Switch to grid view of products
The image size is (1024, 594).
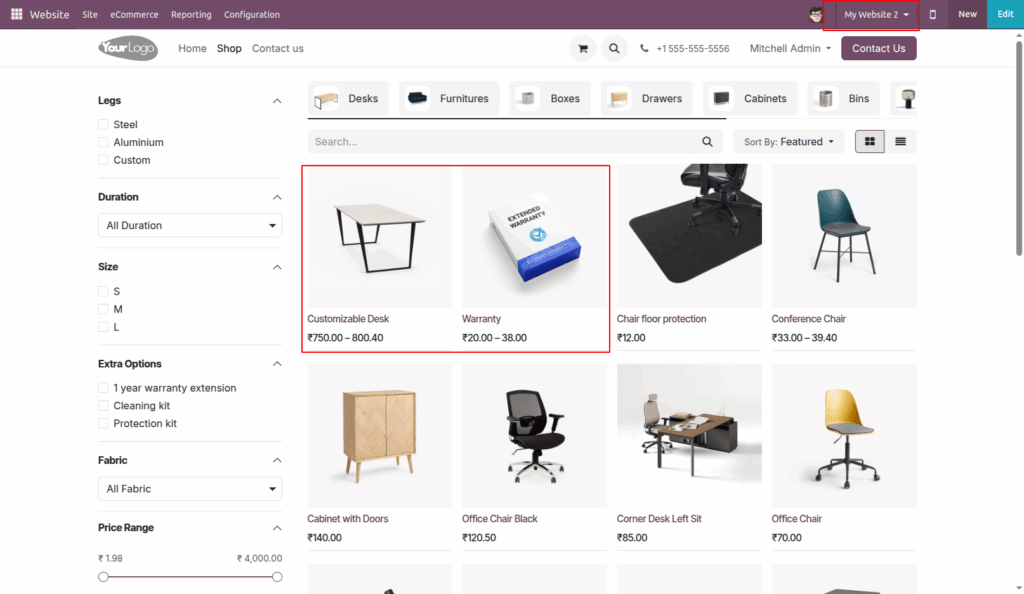(x=869, y=141)
